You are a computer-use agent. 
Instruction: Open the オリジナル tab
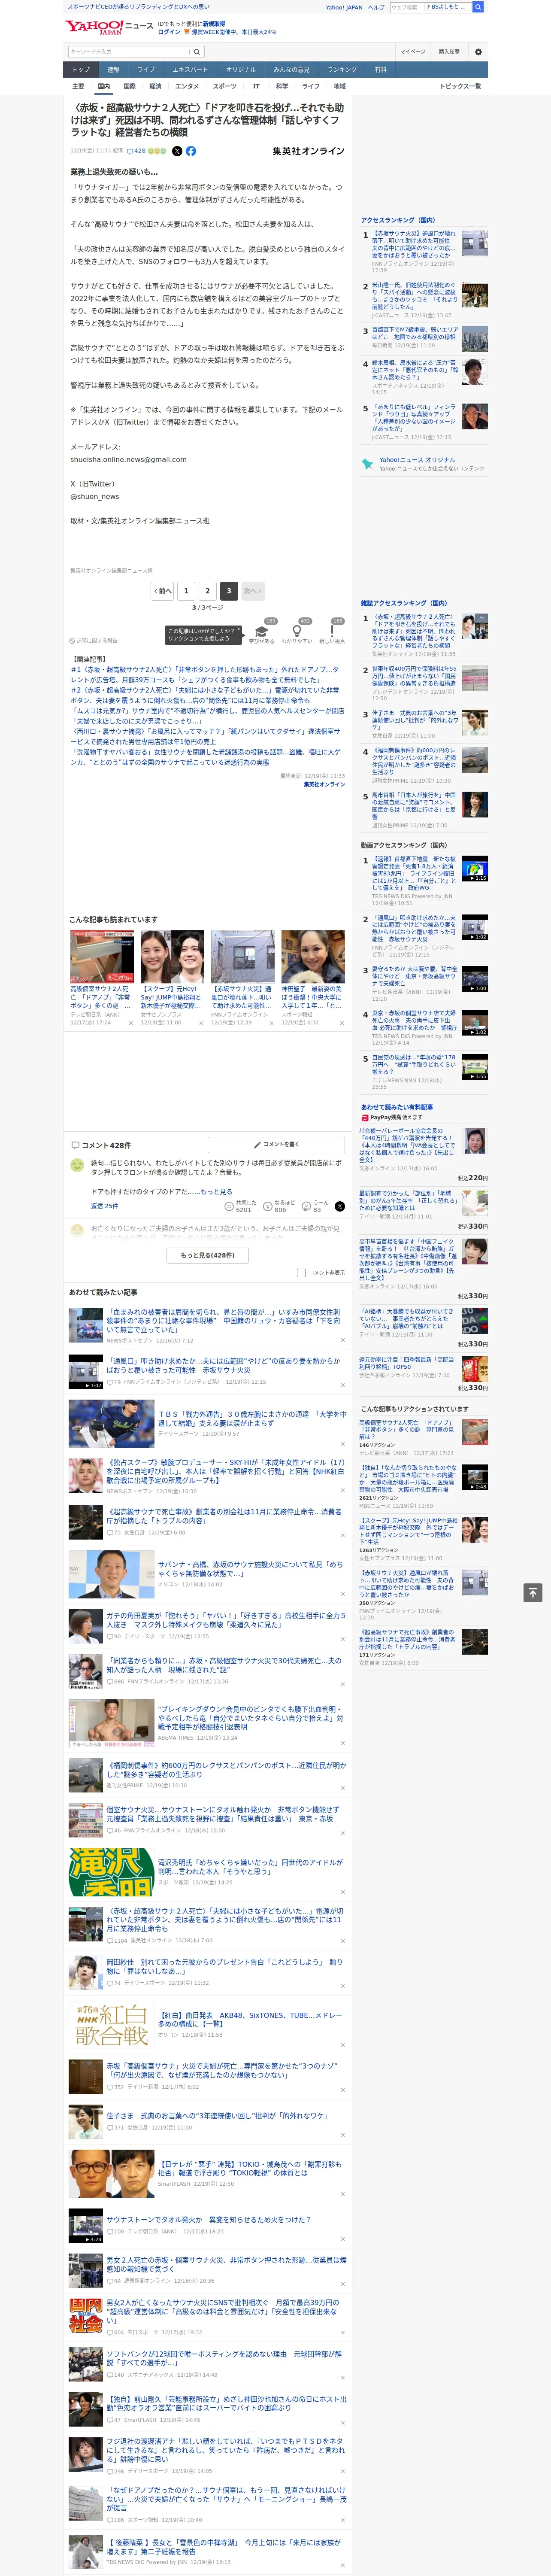pos(241,70)
